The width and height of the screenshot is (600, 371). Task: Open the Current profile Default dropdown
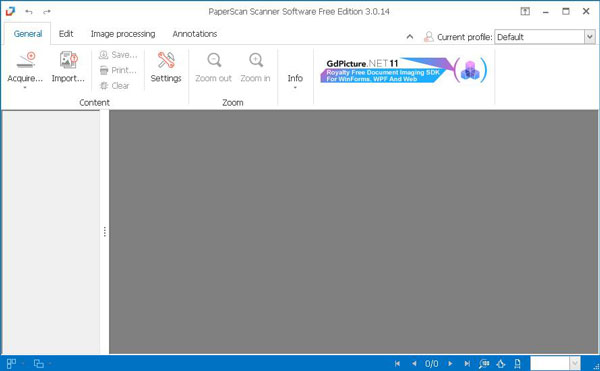coord(589,37)
